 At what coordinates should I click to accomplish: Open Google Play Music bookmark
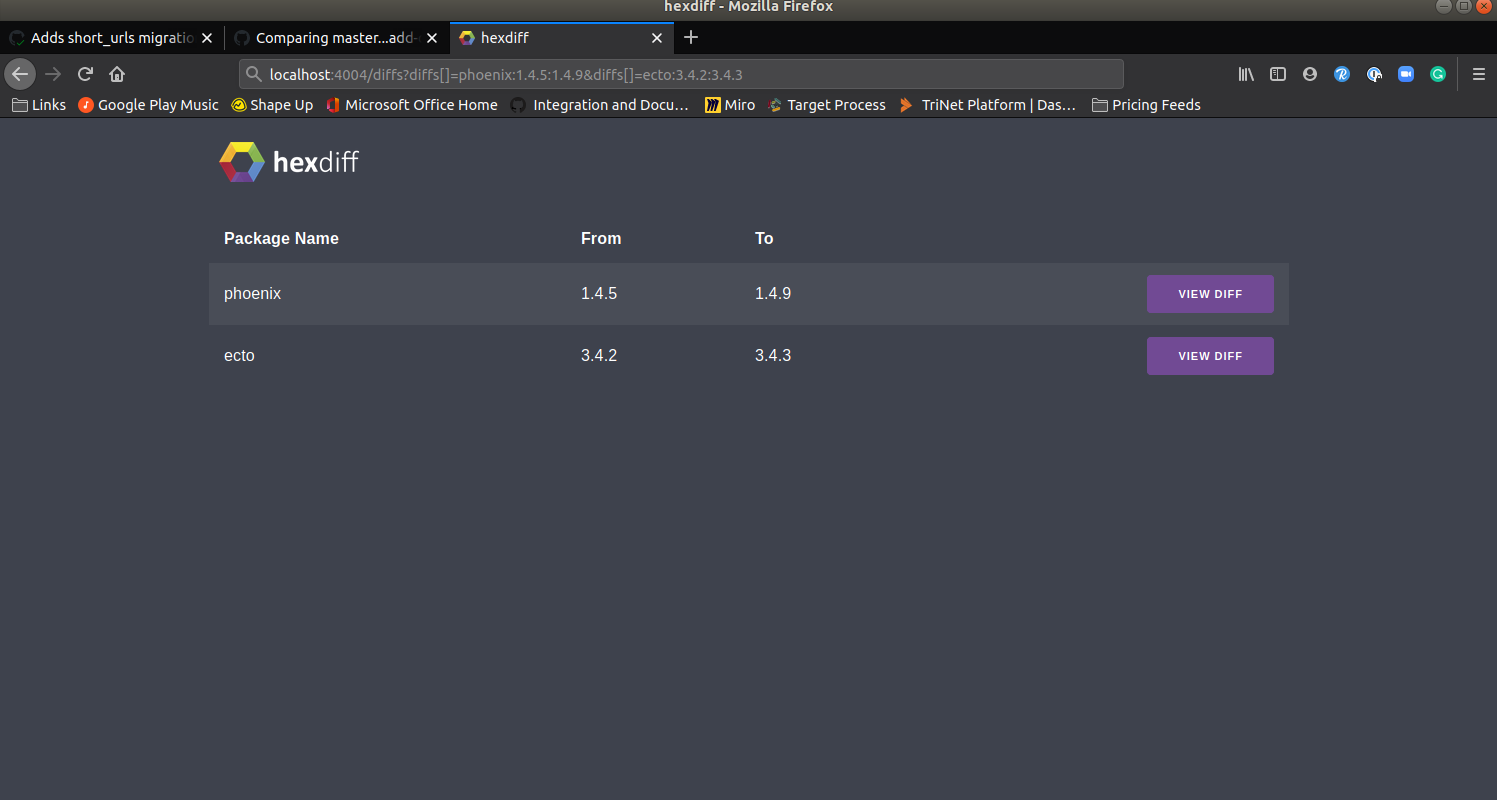148,105
